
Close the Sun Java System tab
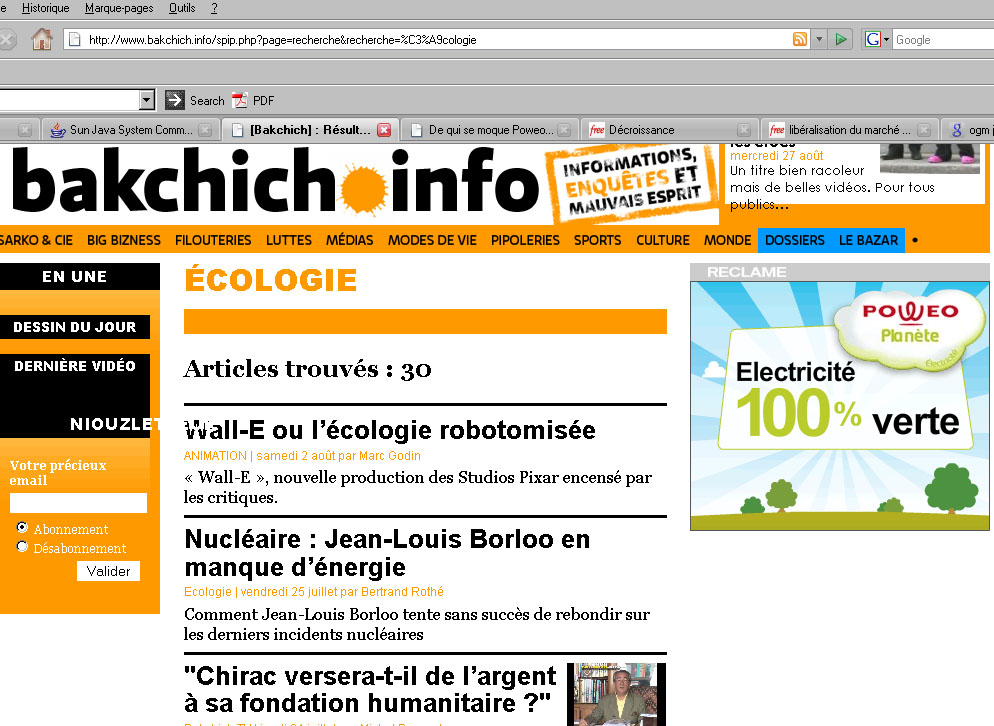205,130
